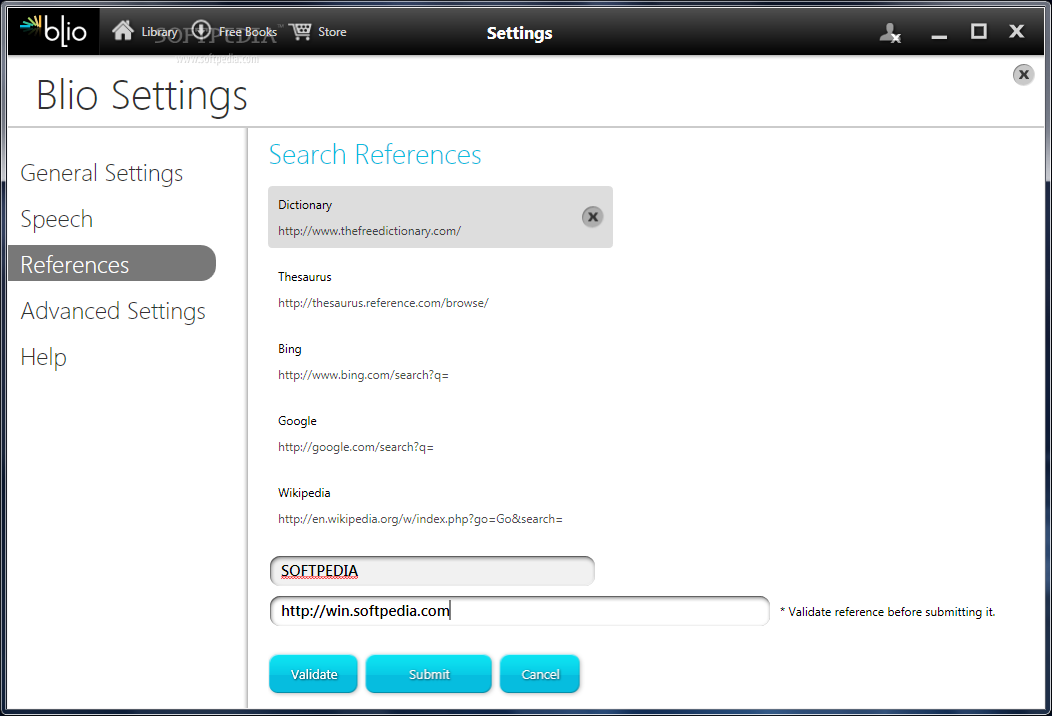Click the Cancel button

pyautogui.click(x=540, y=674)
